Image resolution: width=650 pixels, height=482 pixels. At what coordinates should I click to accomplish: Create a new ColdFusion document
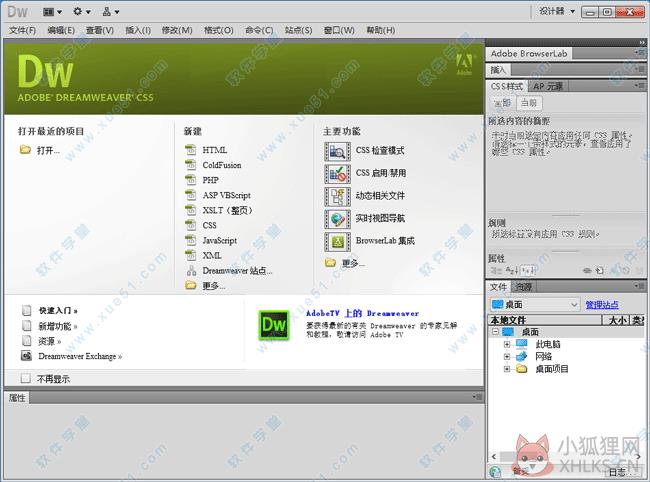222,165
